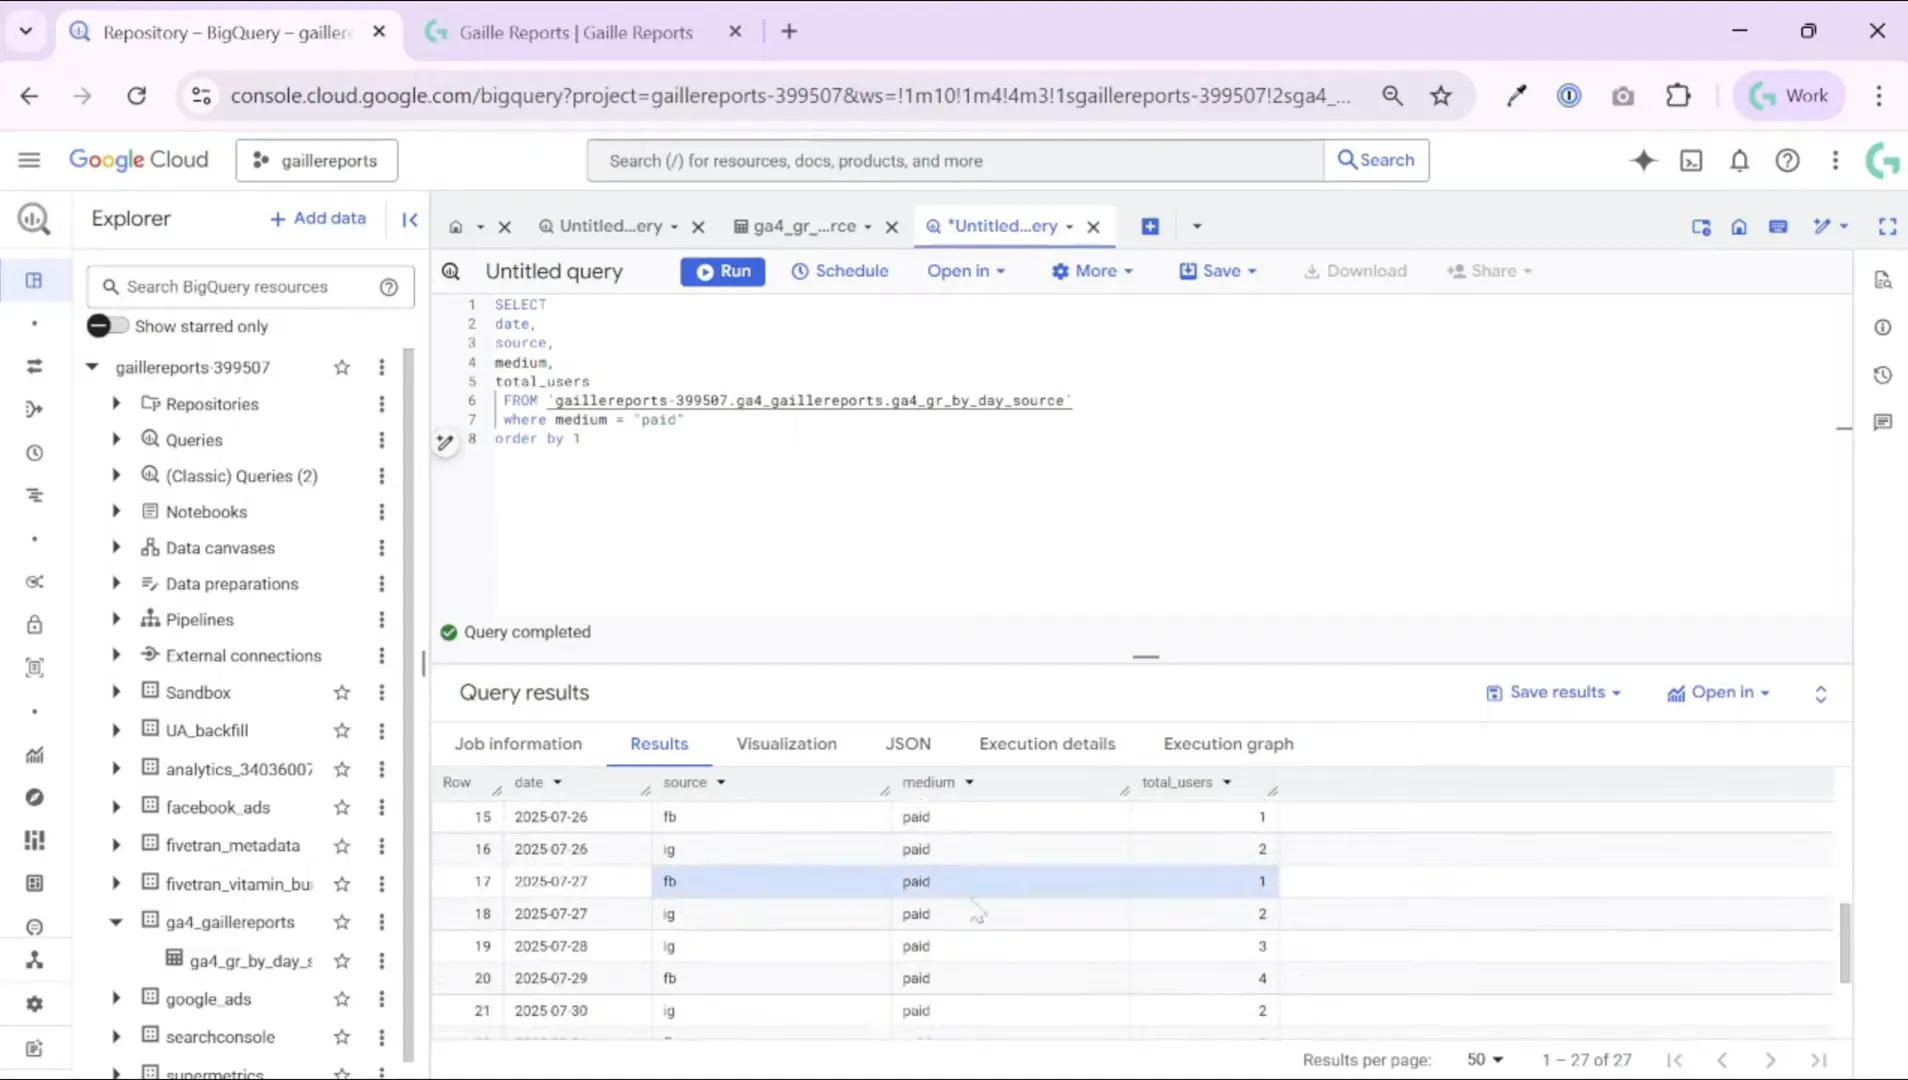Open query history panel on right sidebar

click(x=1884, y=375)
